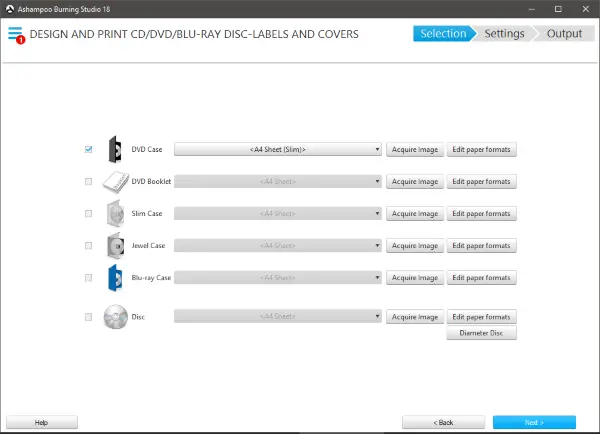Expand the Jewel Case paper format dropdown

point(278,246)
